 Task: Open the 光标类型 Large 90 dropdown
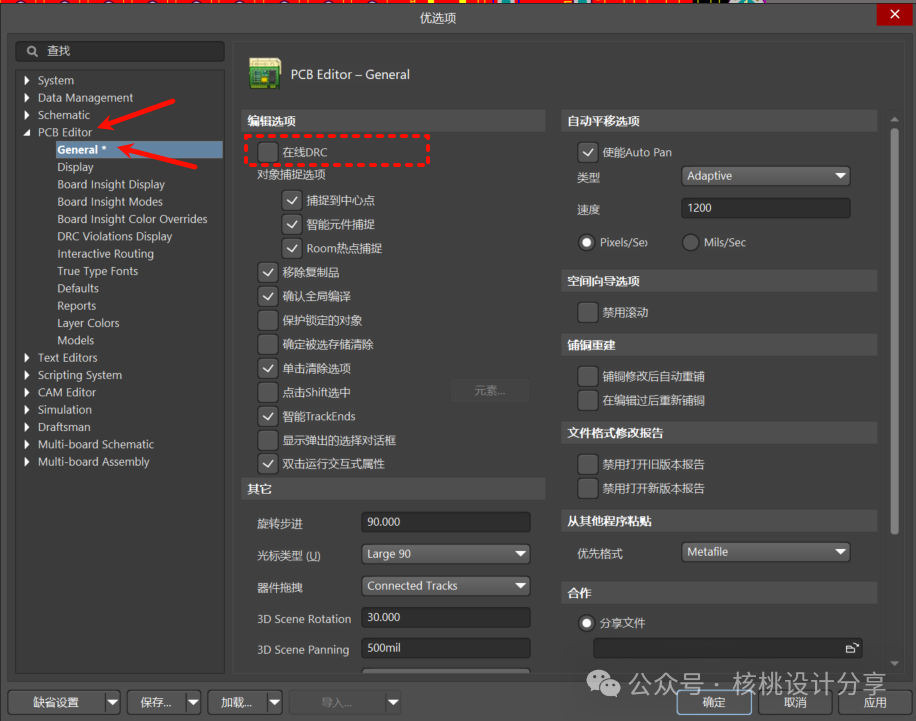(x=446, y=554)
